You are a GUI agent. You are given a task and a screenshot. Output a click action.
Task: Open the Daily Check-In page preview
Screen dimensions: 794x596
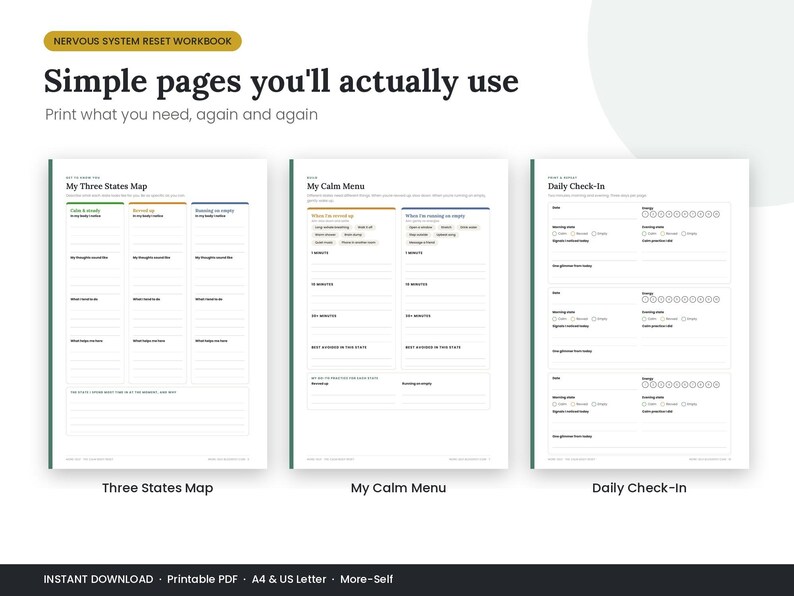tap(640, 314)
